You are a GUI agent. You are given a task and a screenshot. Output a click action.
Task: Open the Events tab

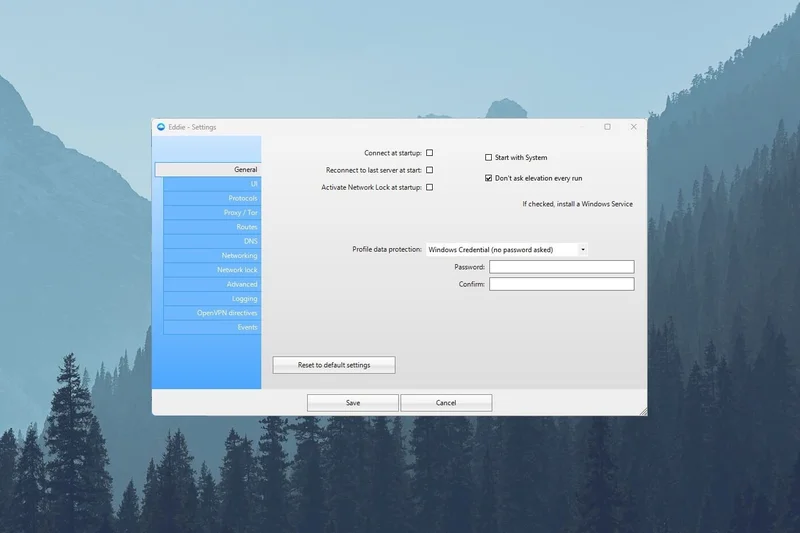click(212, 327)
